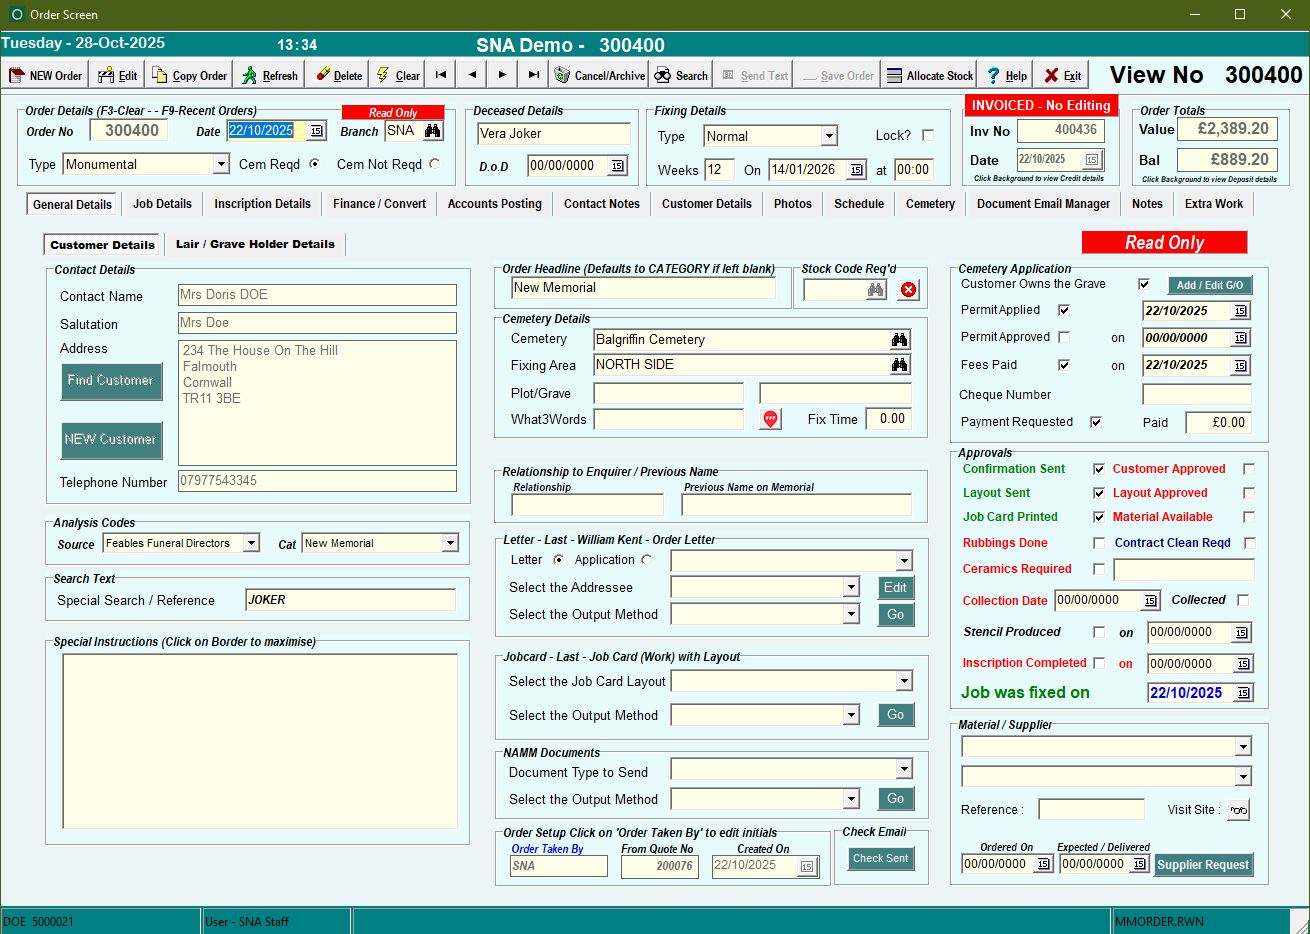Click the Edit toolbar button
The width and height of the screenshot is (1310, 934).
[118, 75]
